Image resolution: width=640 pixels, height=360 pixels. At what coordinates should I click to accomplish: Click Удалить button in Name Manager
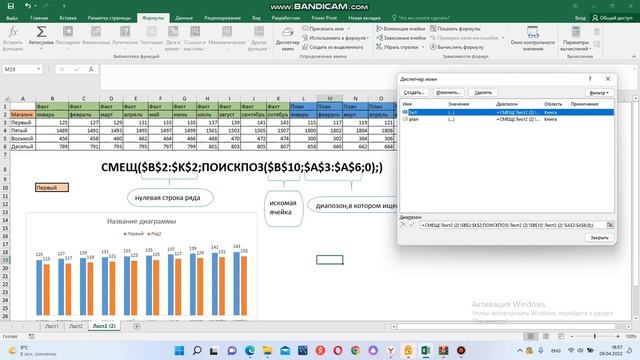pos(483,93)
